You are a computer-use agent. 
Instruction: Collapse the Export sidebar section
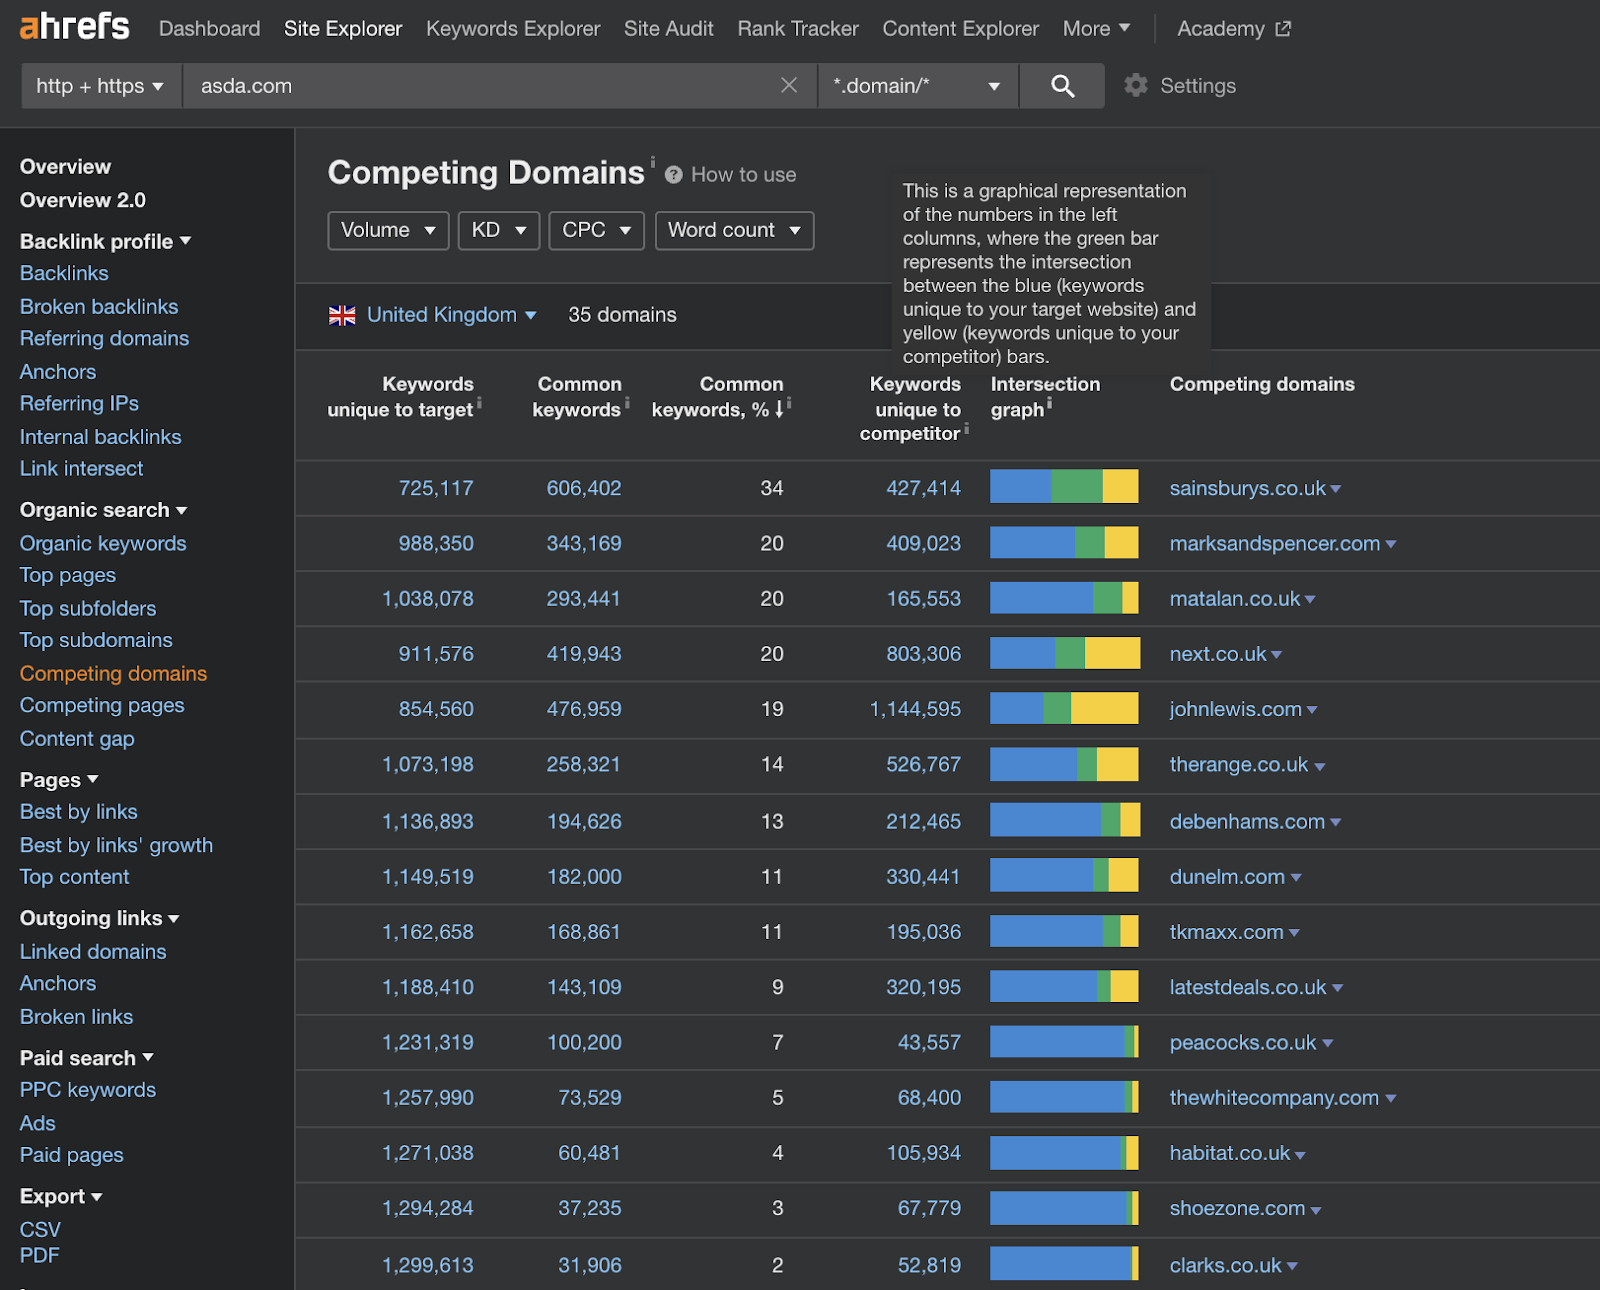61,1197
